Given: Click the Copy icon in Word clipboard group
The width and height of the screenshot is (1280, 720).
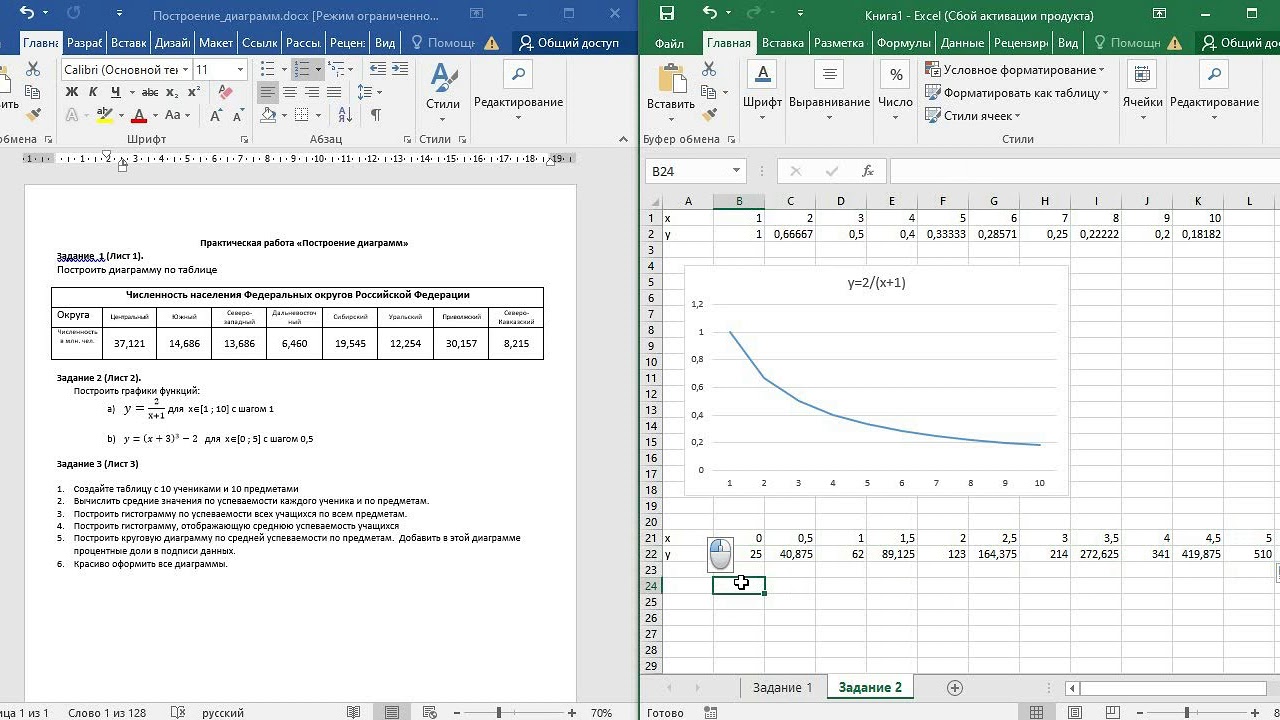Looking at the screenshot, I should 33,92.
